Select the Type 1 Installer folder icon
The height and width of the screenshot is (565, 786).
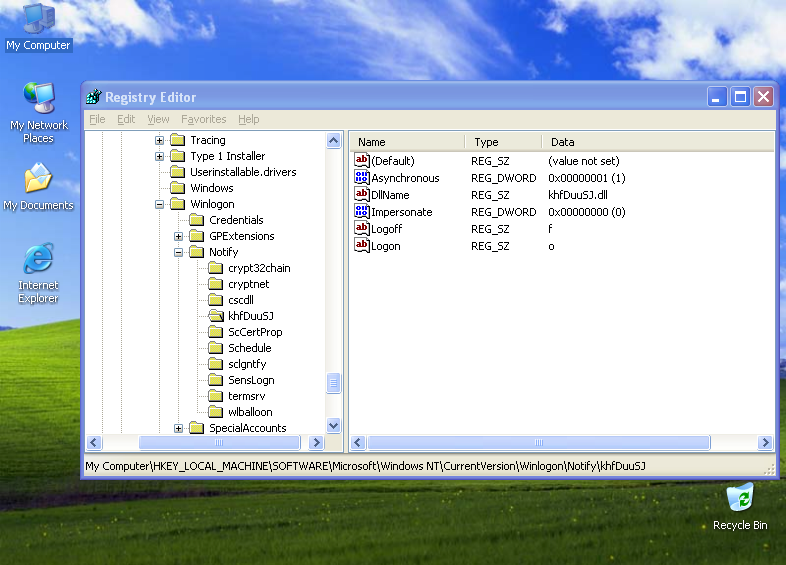tap(177, 156)
